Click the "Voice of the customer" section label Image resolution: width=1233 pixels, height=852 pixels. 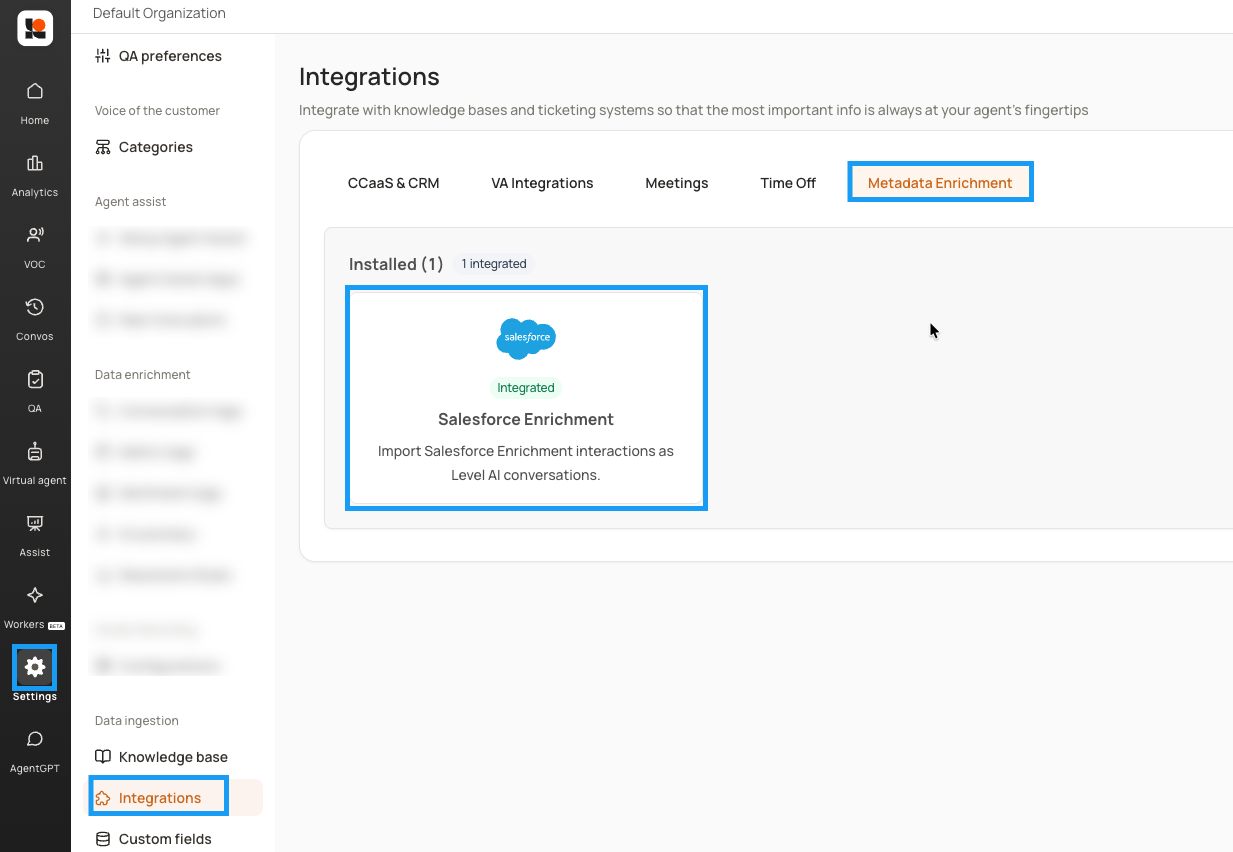157,111
